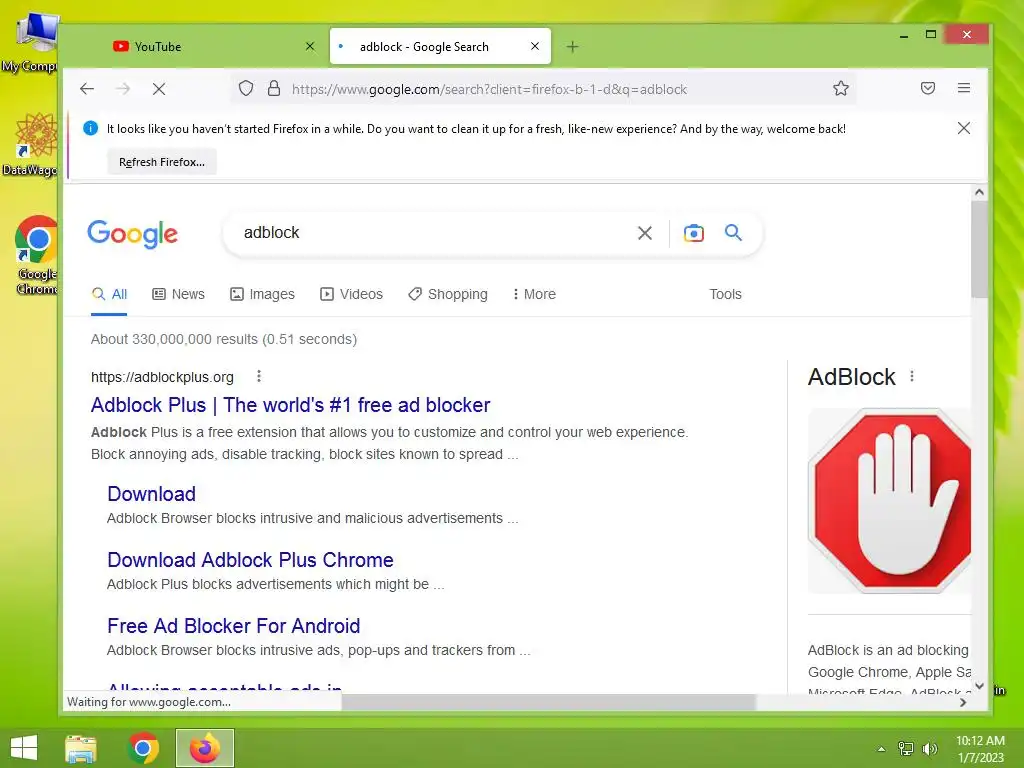1024x768 pixels.
Task: Switch to Images results
Action: click(263, 294)
